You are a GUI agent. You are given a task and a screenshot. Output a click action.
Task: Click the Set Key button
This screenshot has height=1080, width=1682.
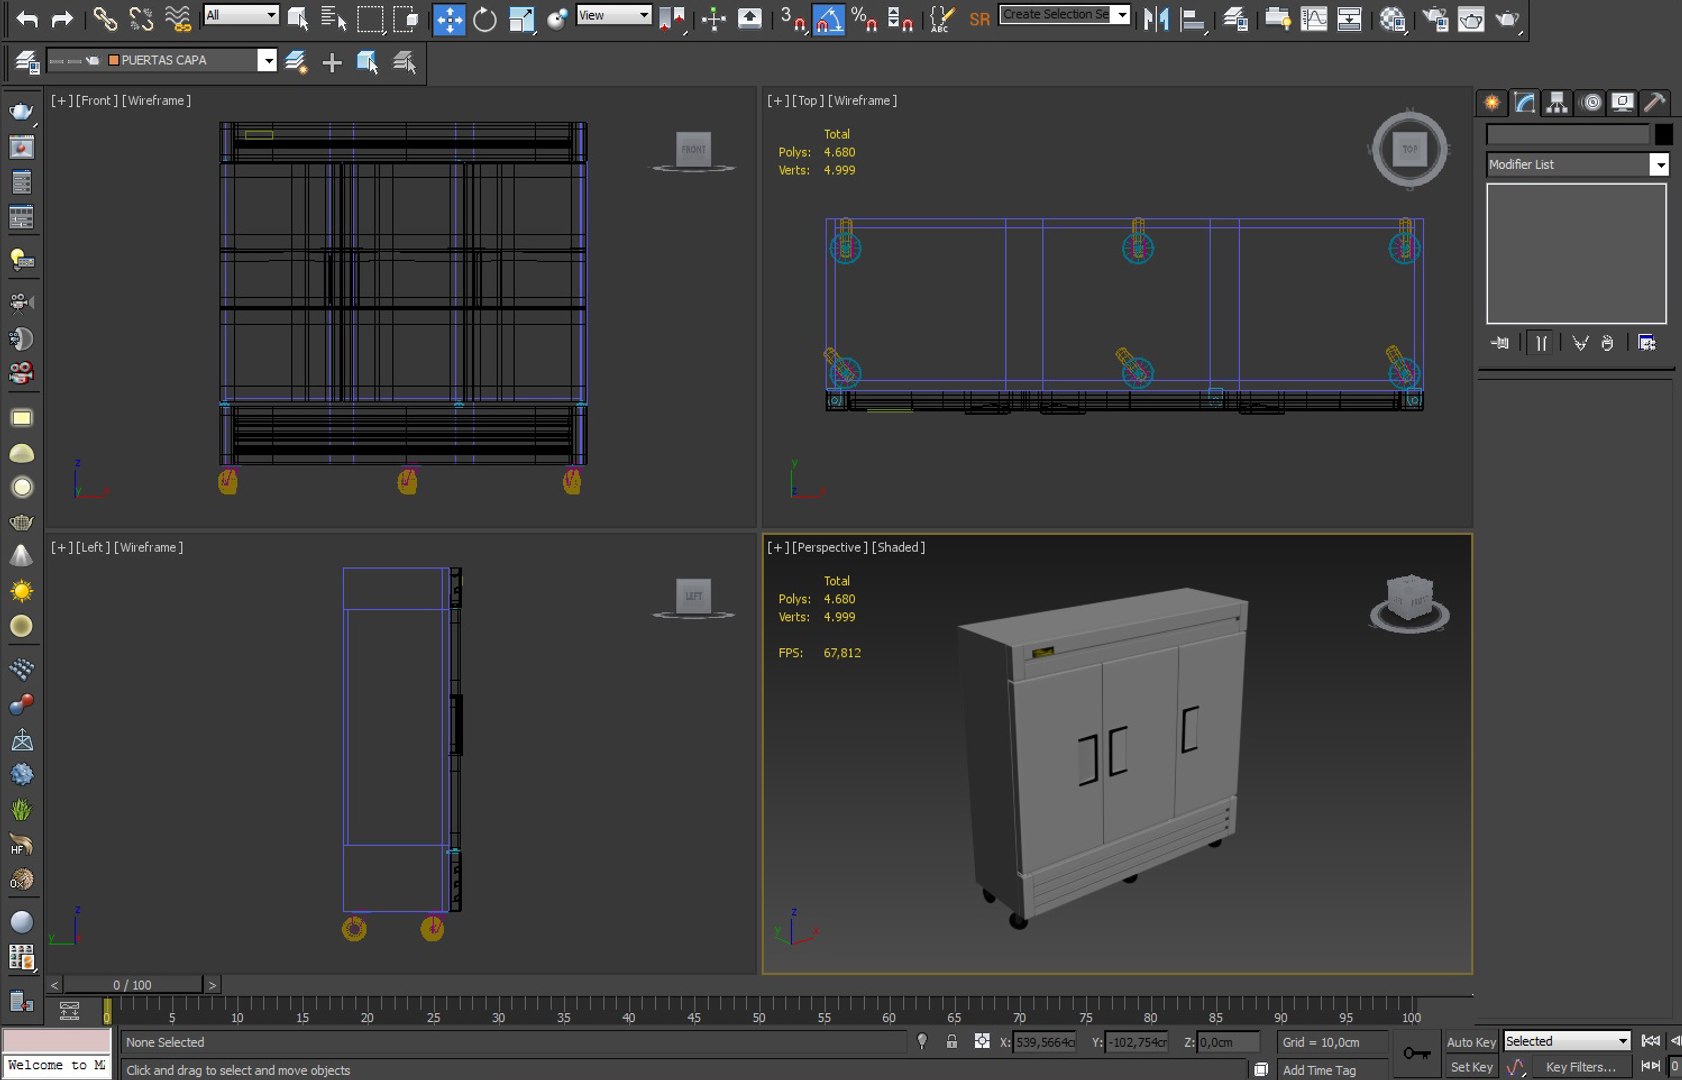[1471, 1067]
